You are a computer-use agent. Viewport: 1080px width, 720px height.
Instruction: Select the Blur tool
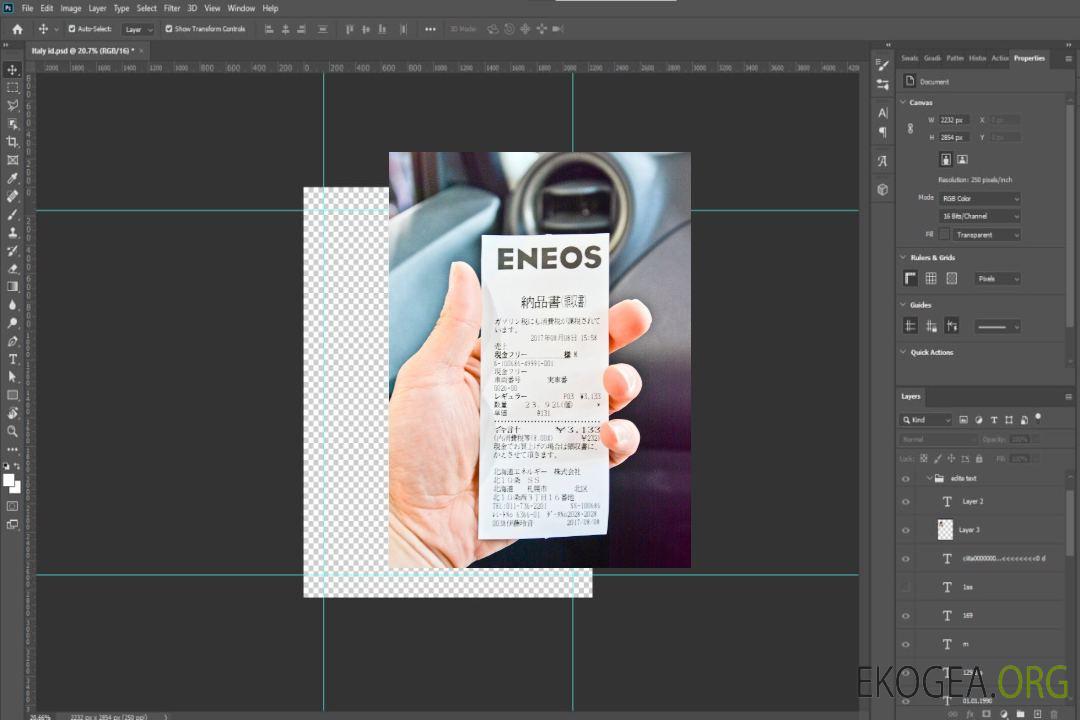point(12,305)
